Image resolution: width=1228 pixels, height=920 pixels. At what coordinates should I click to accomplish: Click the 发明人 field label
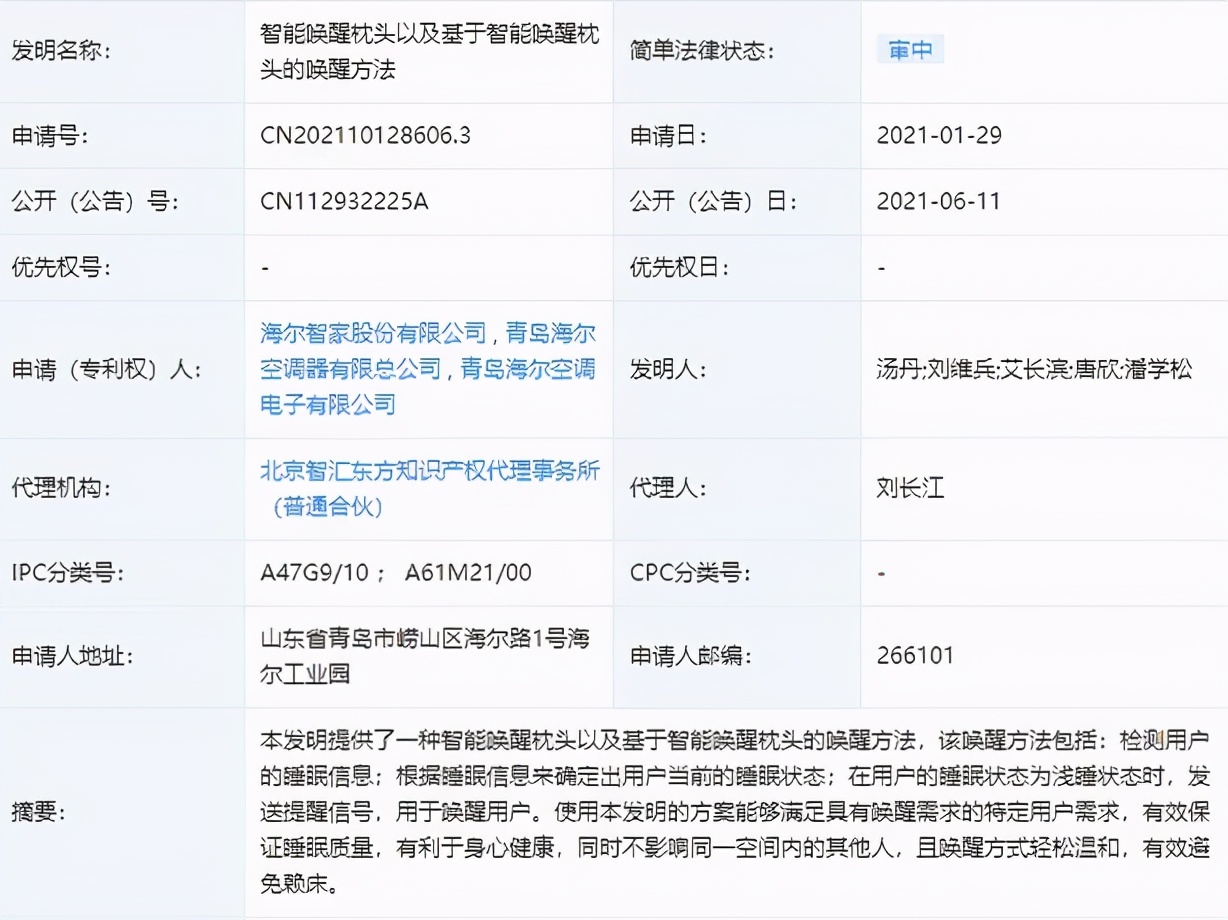[x=667, y=369]
